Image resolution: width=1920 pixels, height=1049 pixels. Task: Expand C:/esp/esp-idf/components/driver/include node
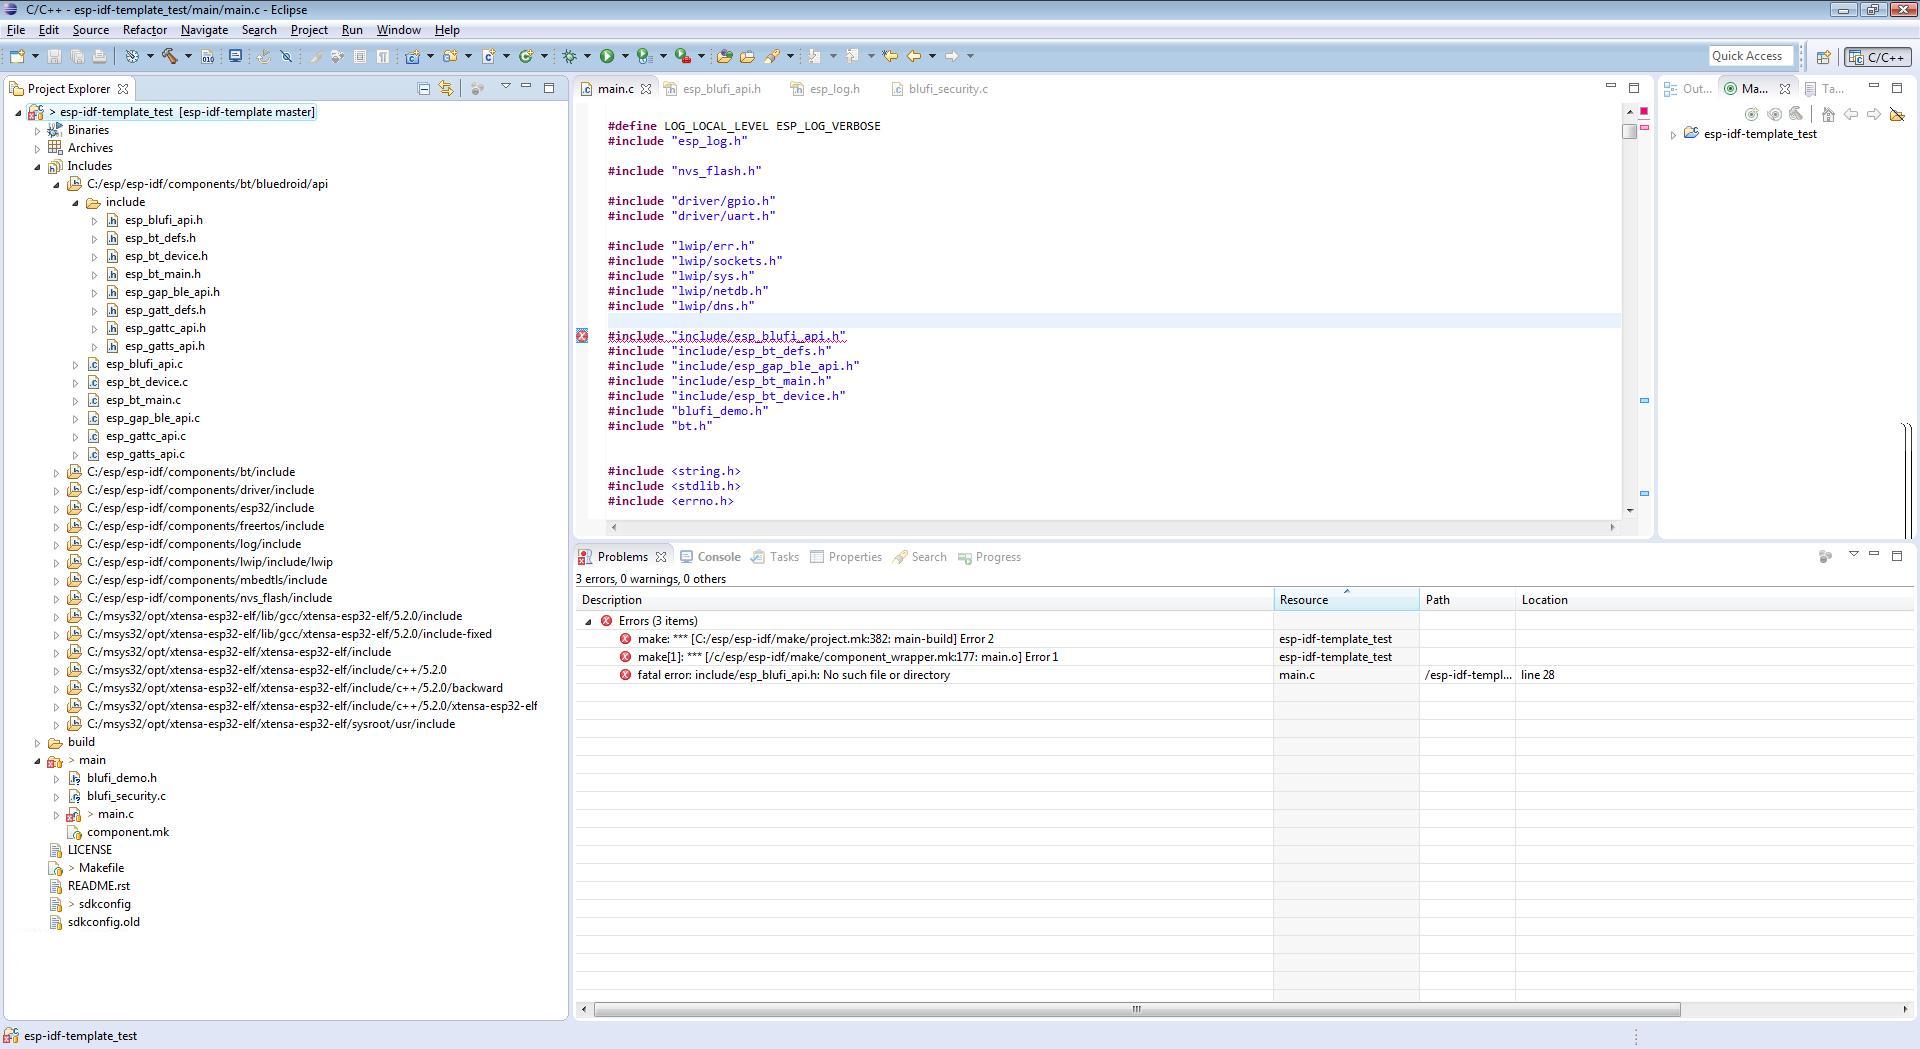pyautogui.click(x=57, y=490)
